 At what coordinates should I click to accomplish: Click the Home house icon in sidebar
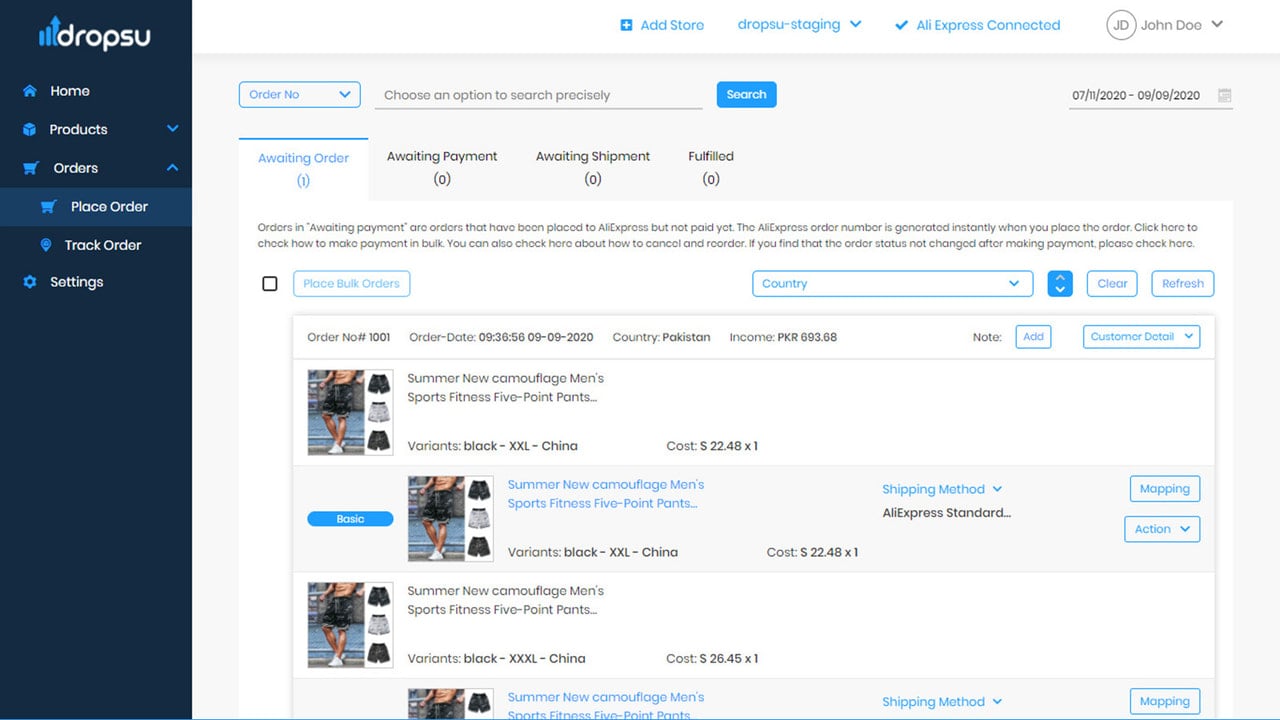[x=30, y=91]
